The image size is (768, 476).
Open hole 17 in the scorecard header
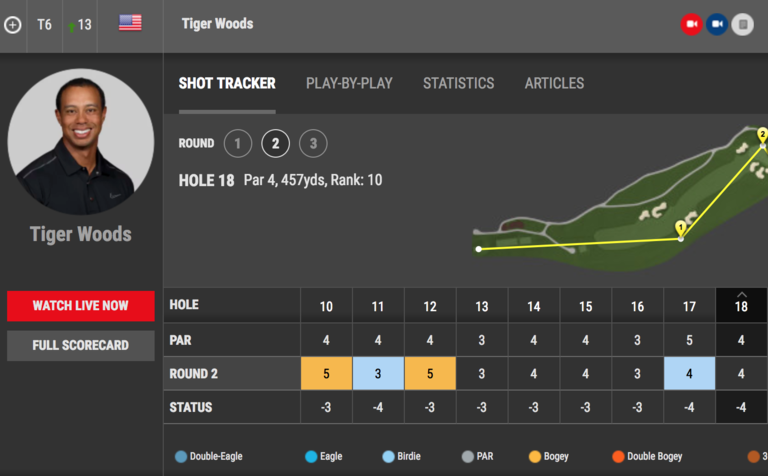click(689, 307)
